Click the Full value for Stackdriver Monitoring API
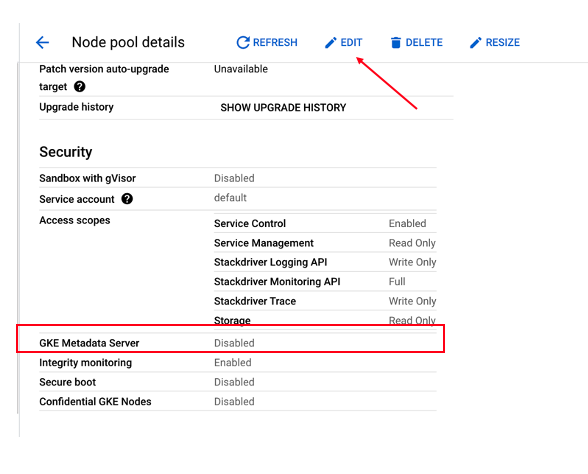 pos(397,282)
